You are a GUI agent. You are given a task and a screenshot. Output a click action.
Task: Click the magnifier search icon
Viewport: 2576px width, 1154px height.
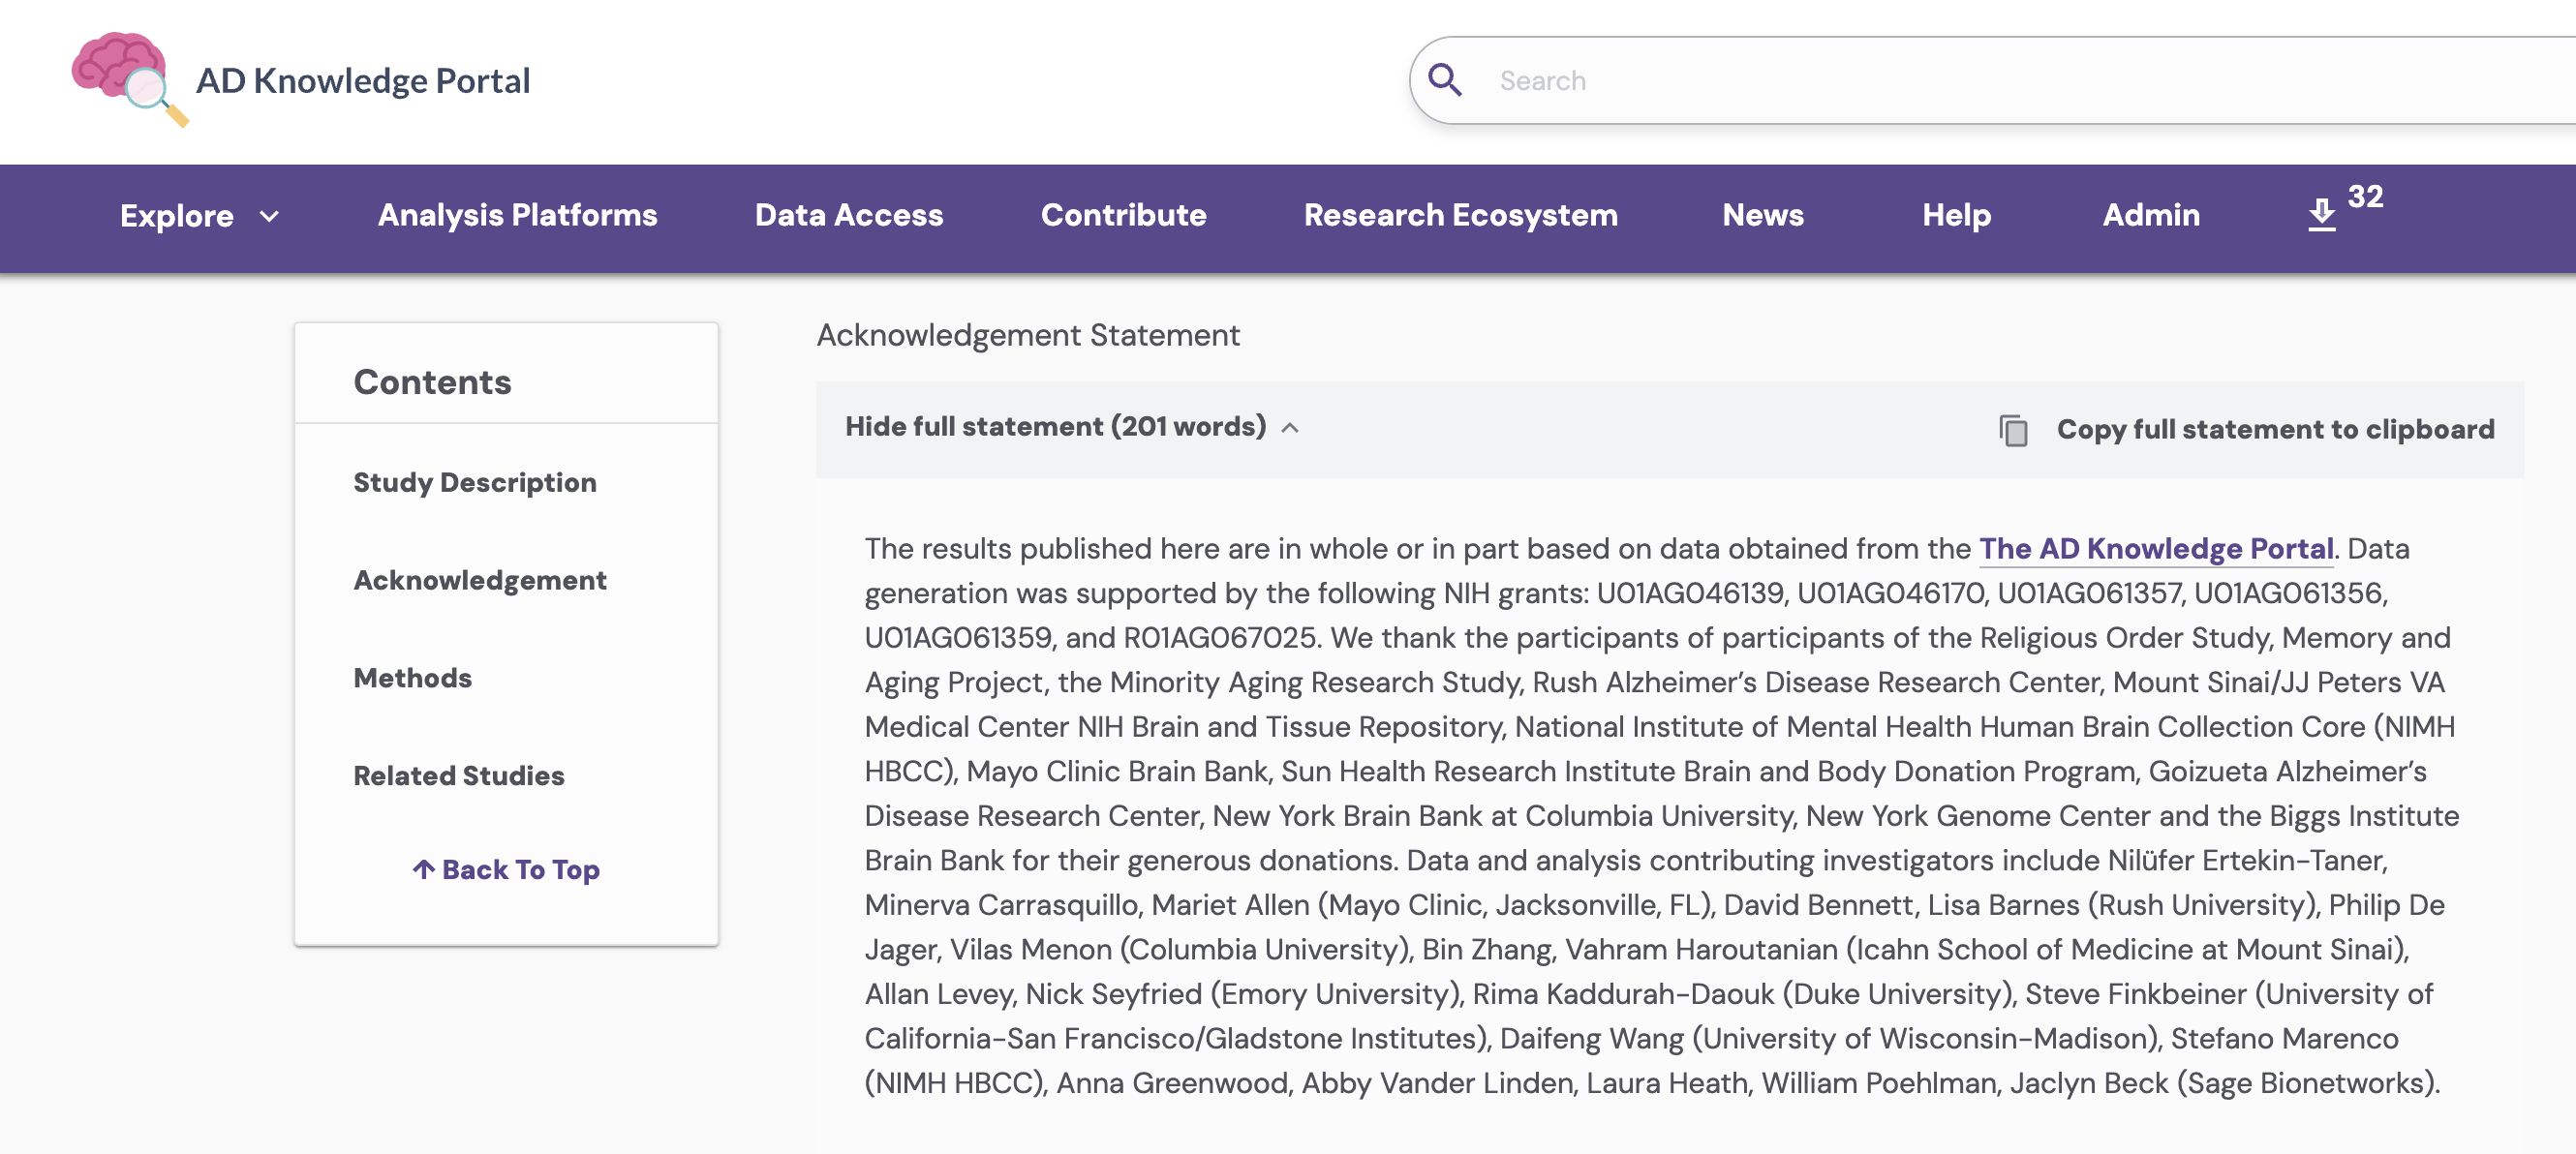pyautogui.click(x=1444, y=80)
